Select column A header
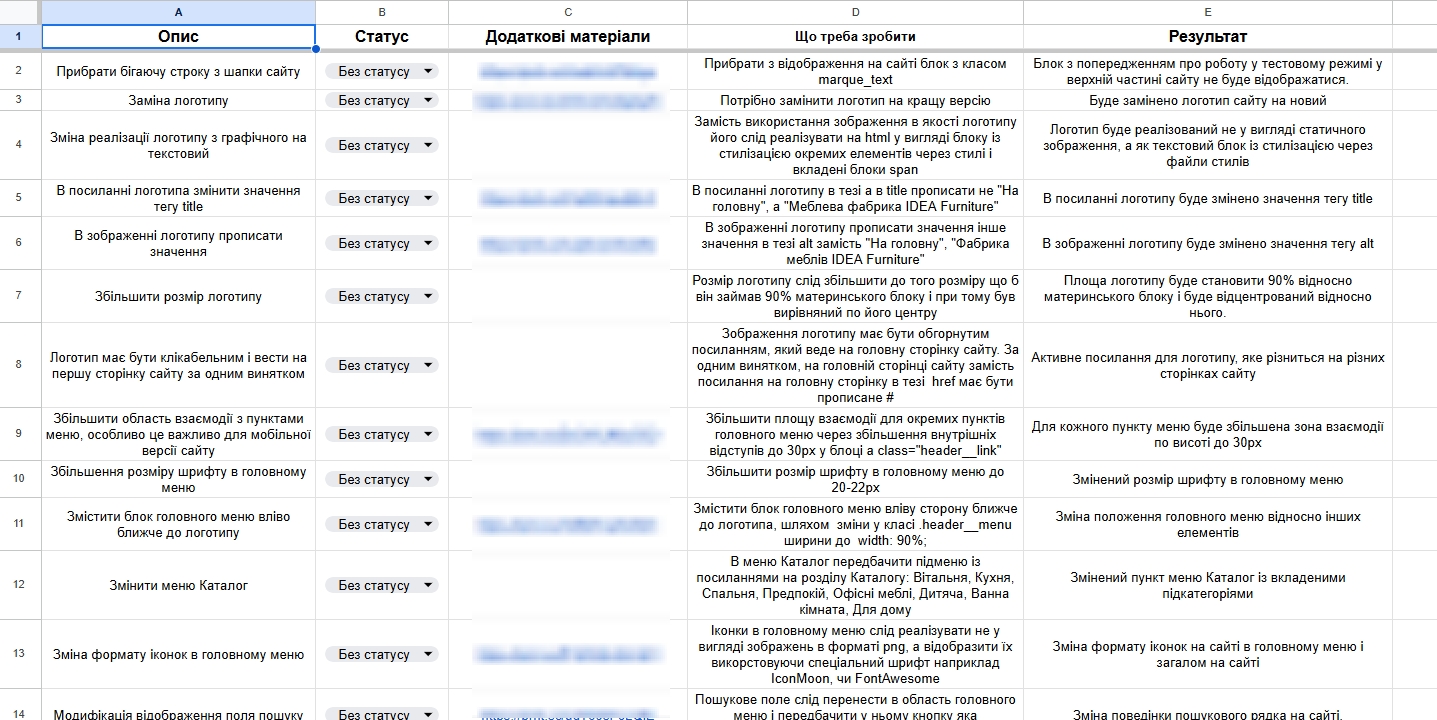Screen dimensions: 1437x720 [178, 12]
